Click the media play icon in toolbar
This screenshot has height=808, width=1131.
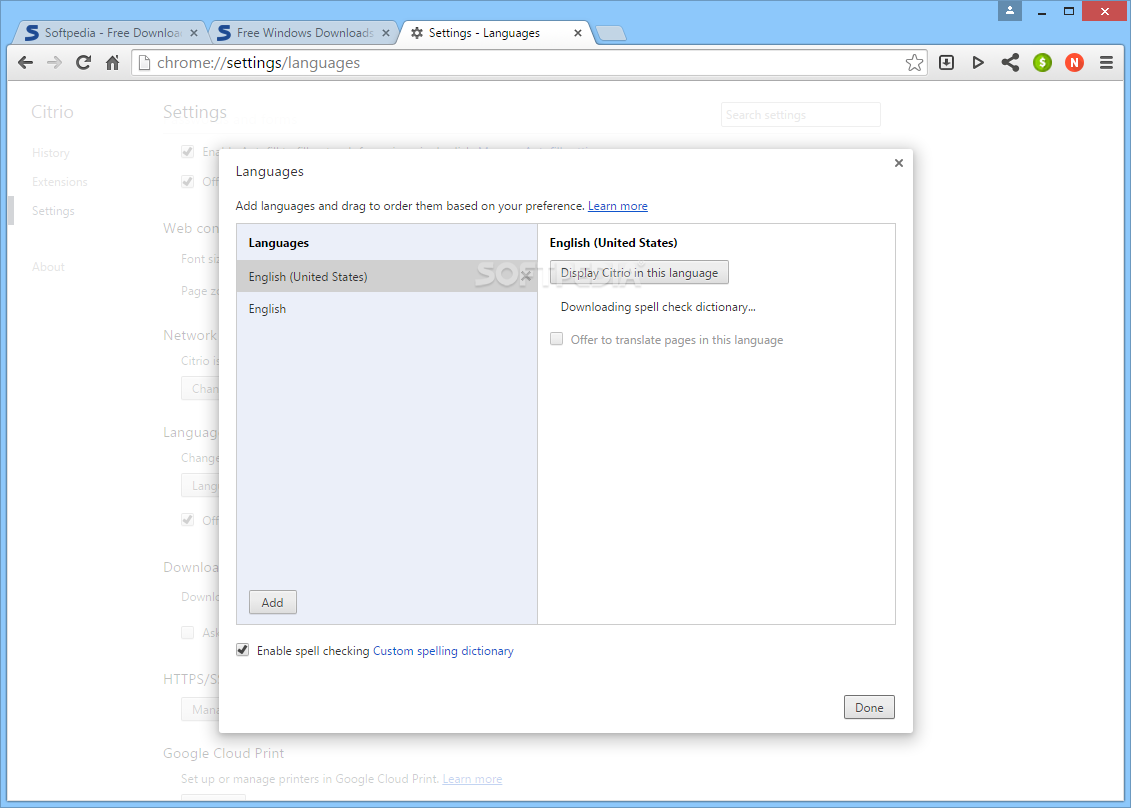[978, 63]
